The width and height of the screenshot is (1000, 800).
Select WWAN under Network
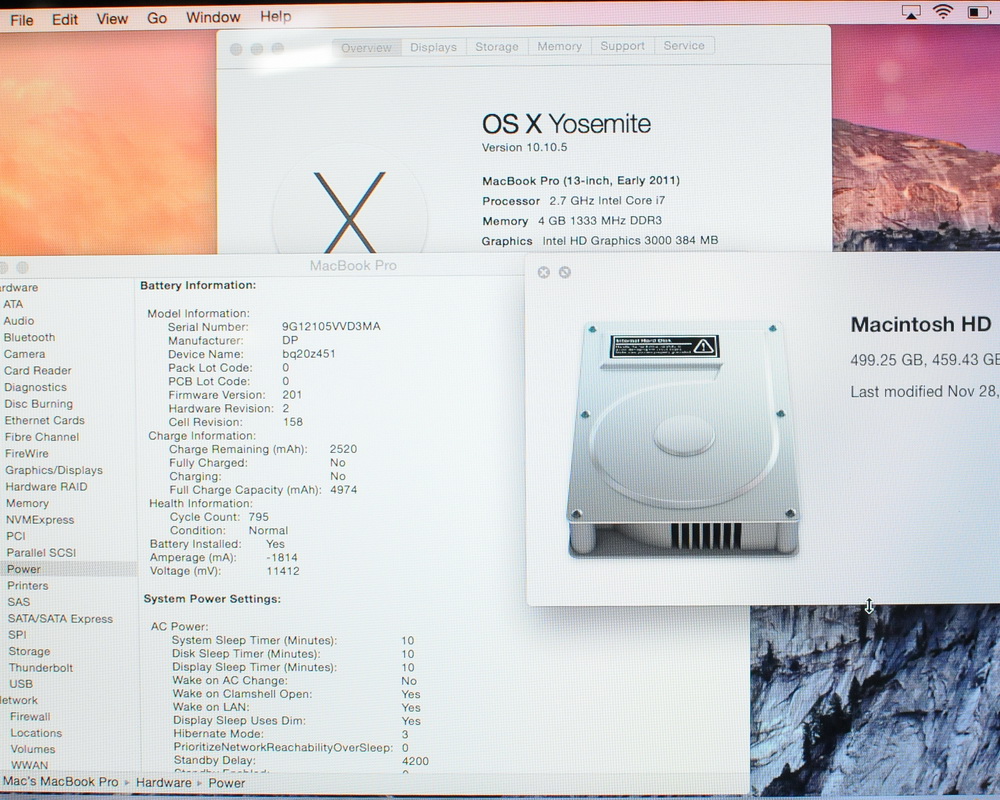[29, 765]
